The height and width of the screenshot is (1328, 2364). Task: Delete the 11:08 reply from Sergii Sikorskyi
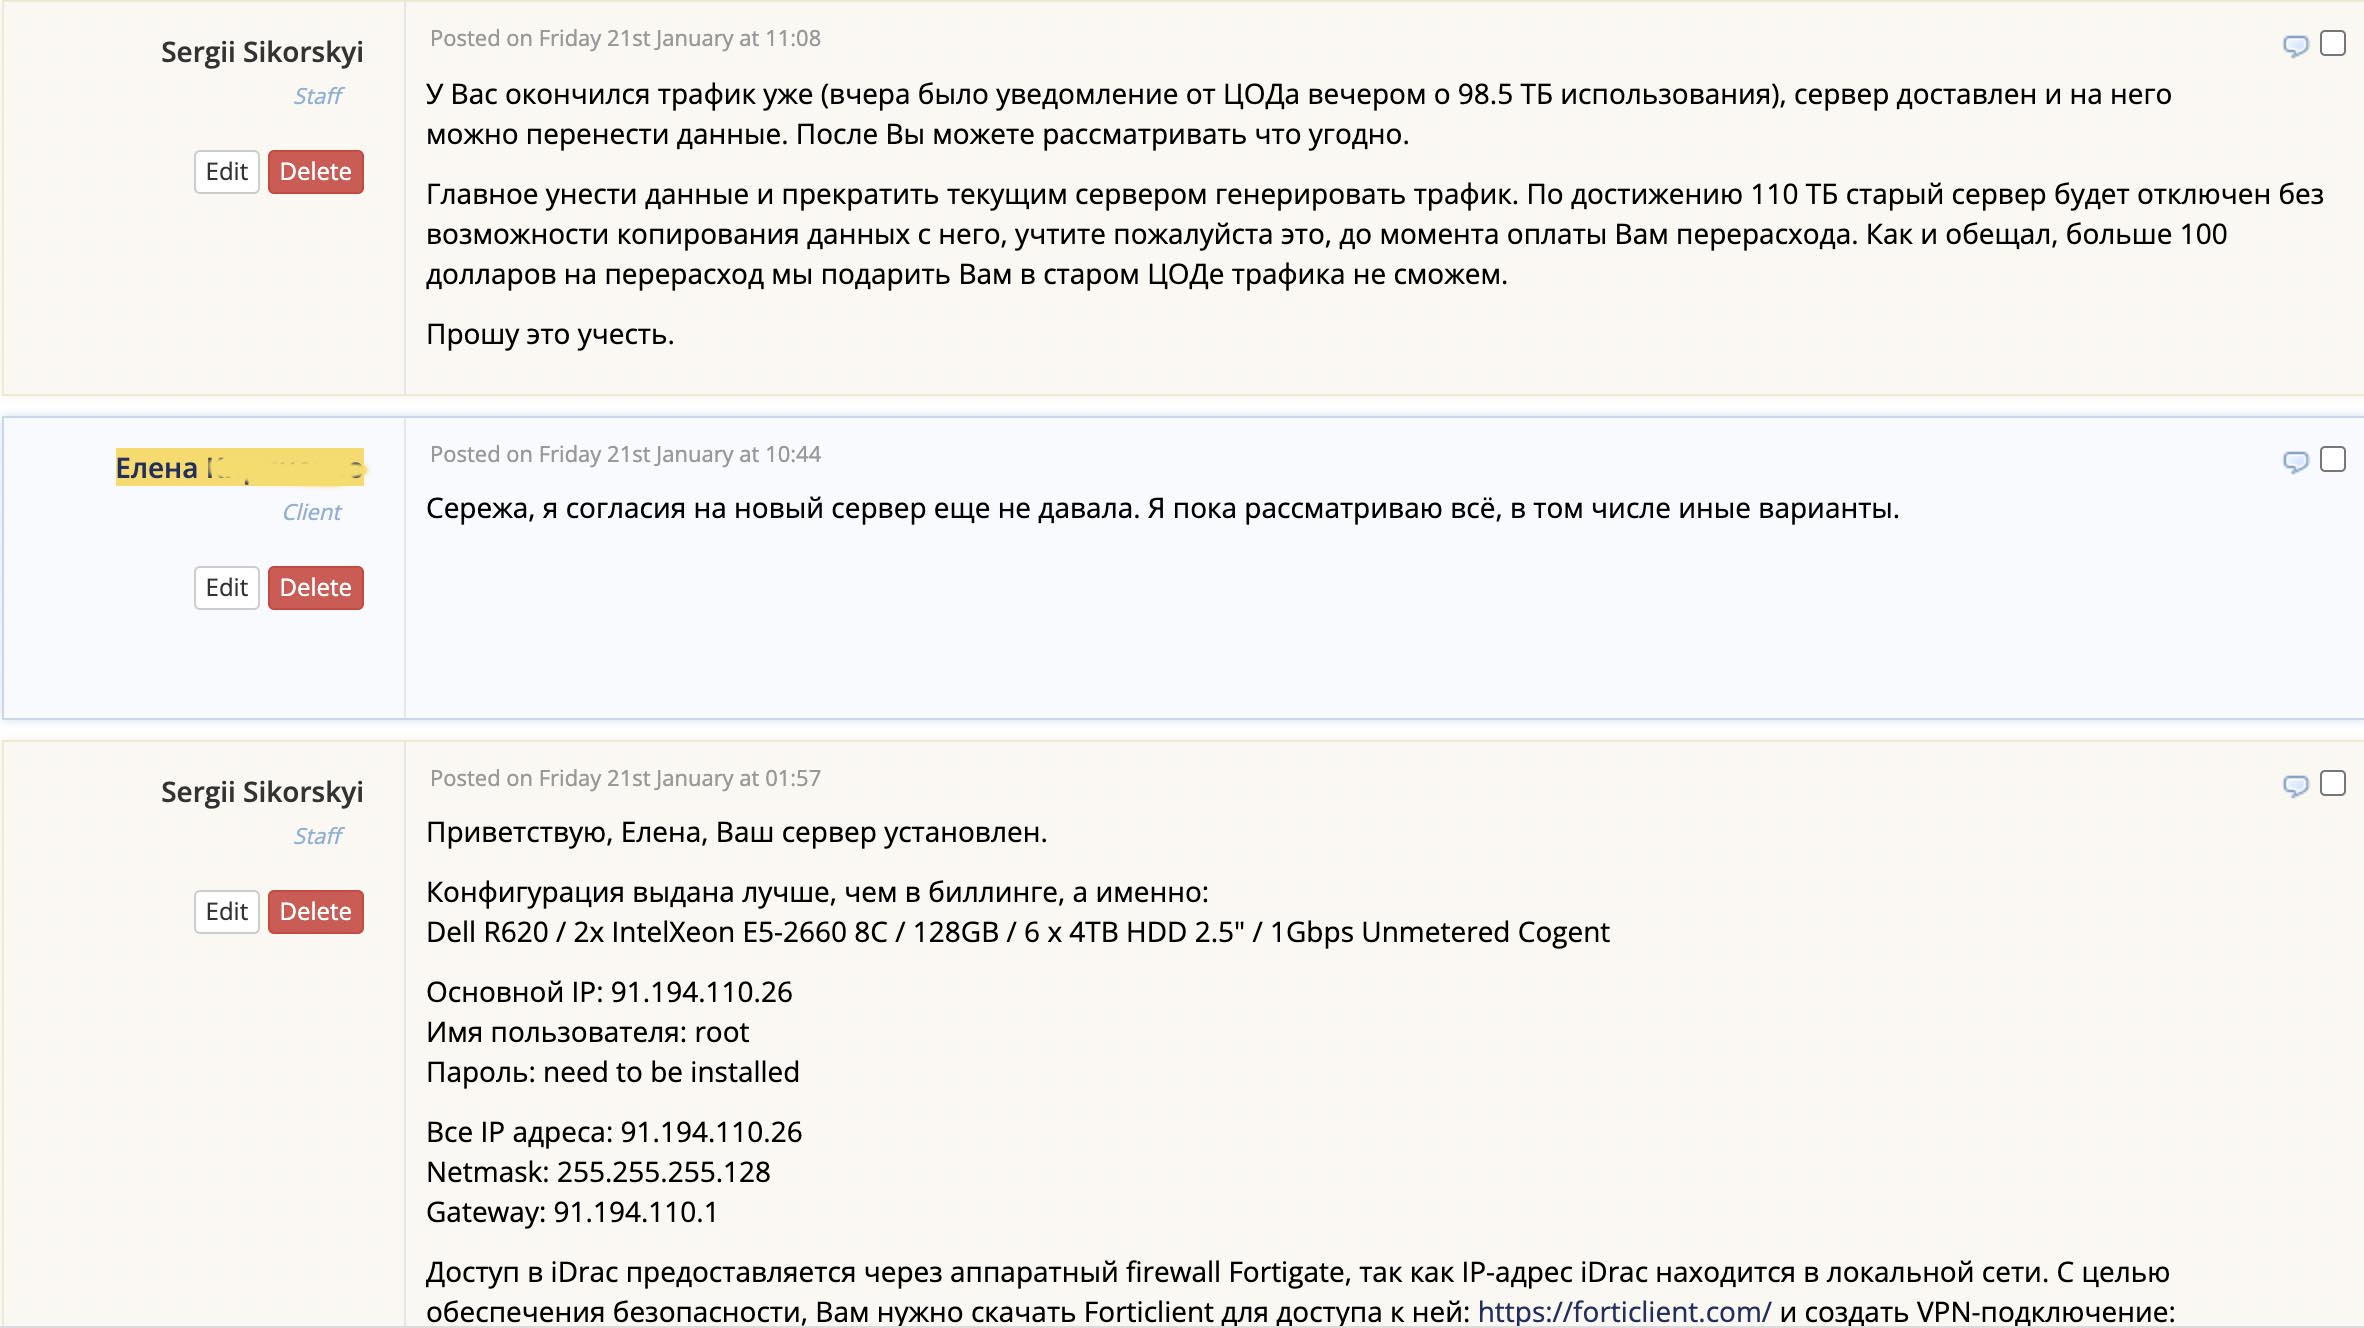[x=315, y=172]
